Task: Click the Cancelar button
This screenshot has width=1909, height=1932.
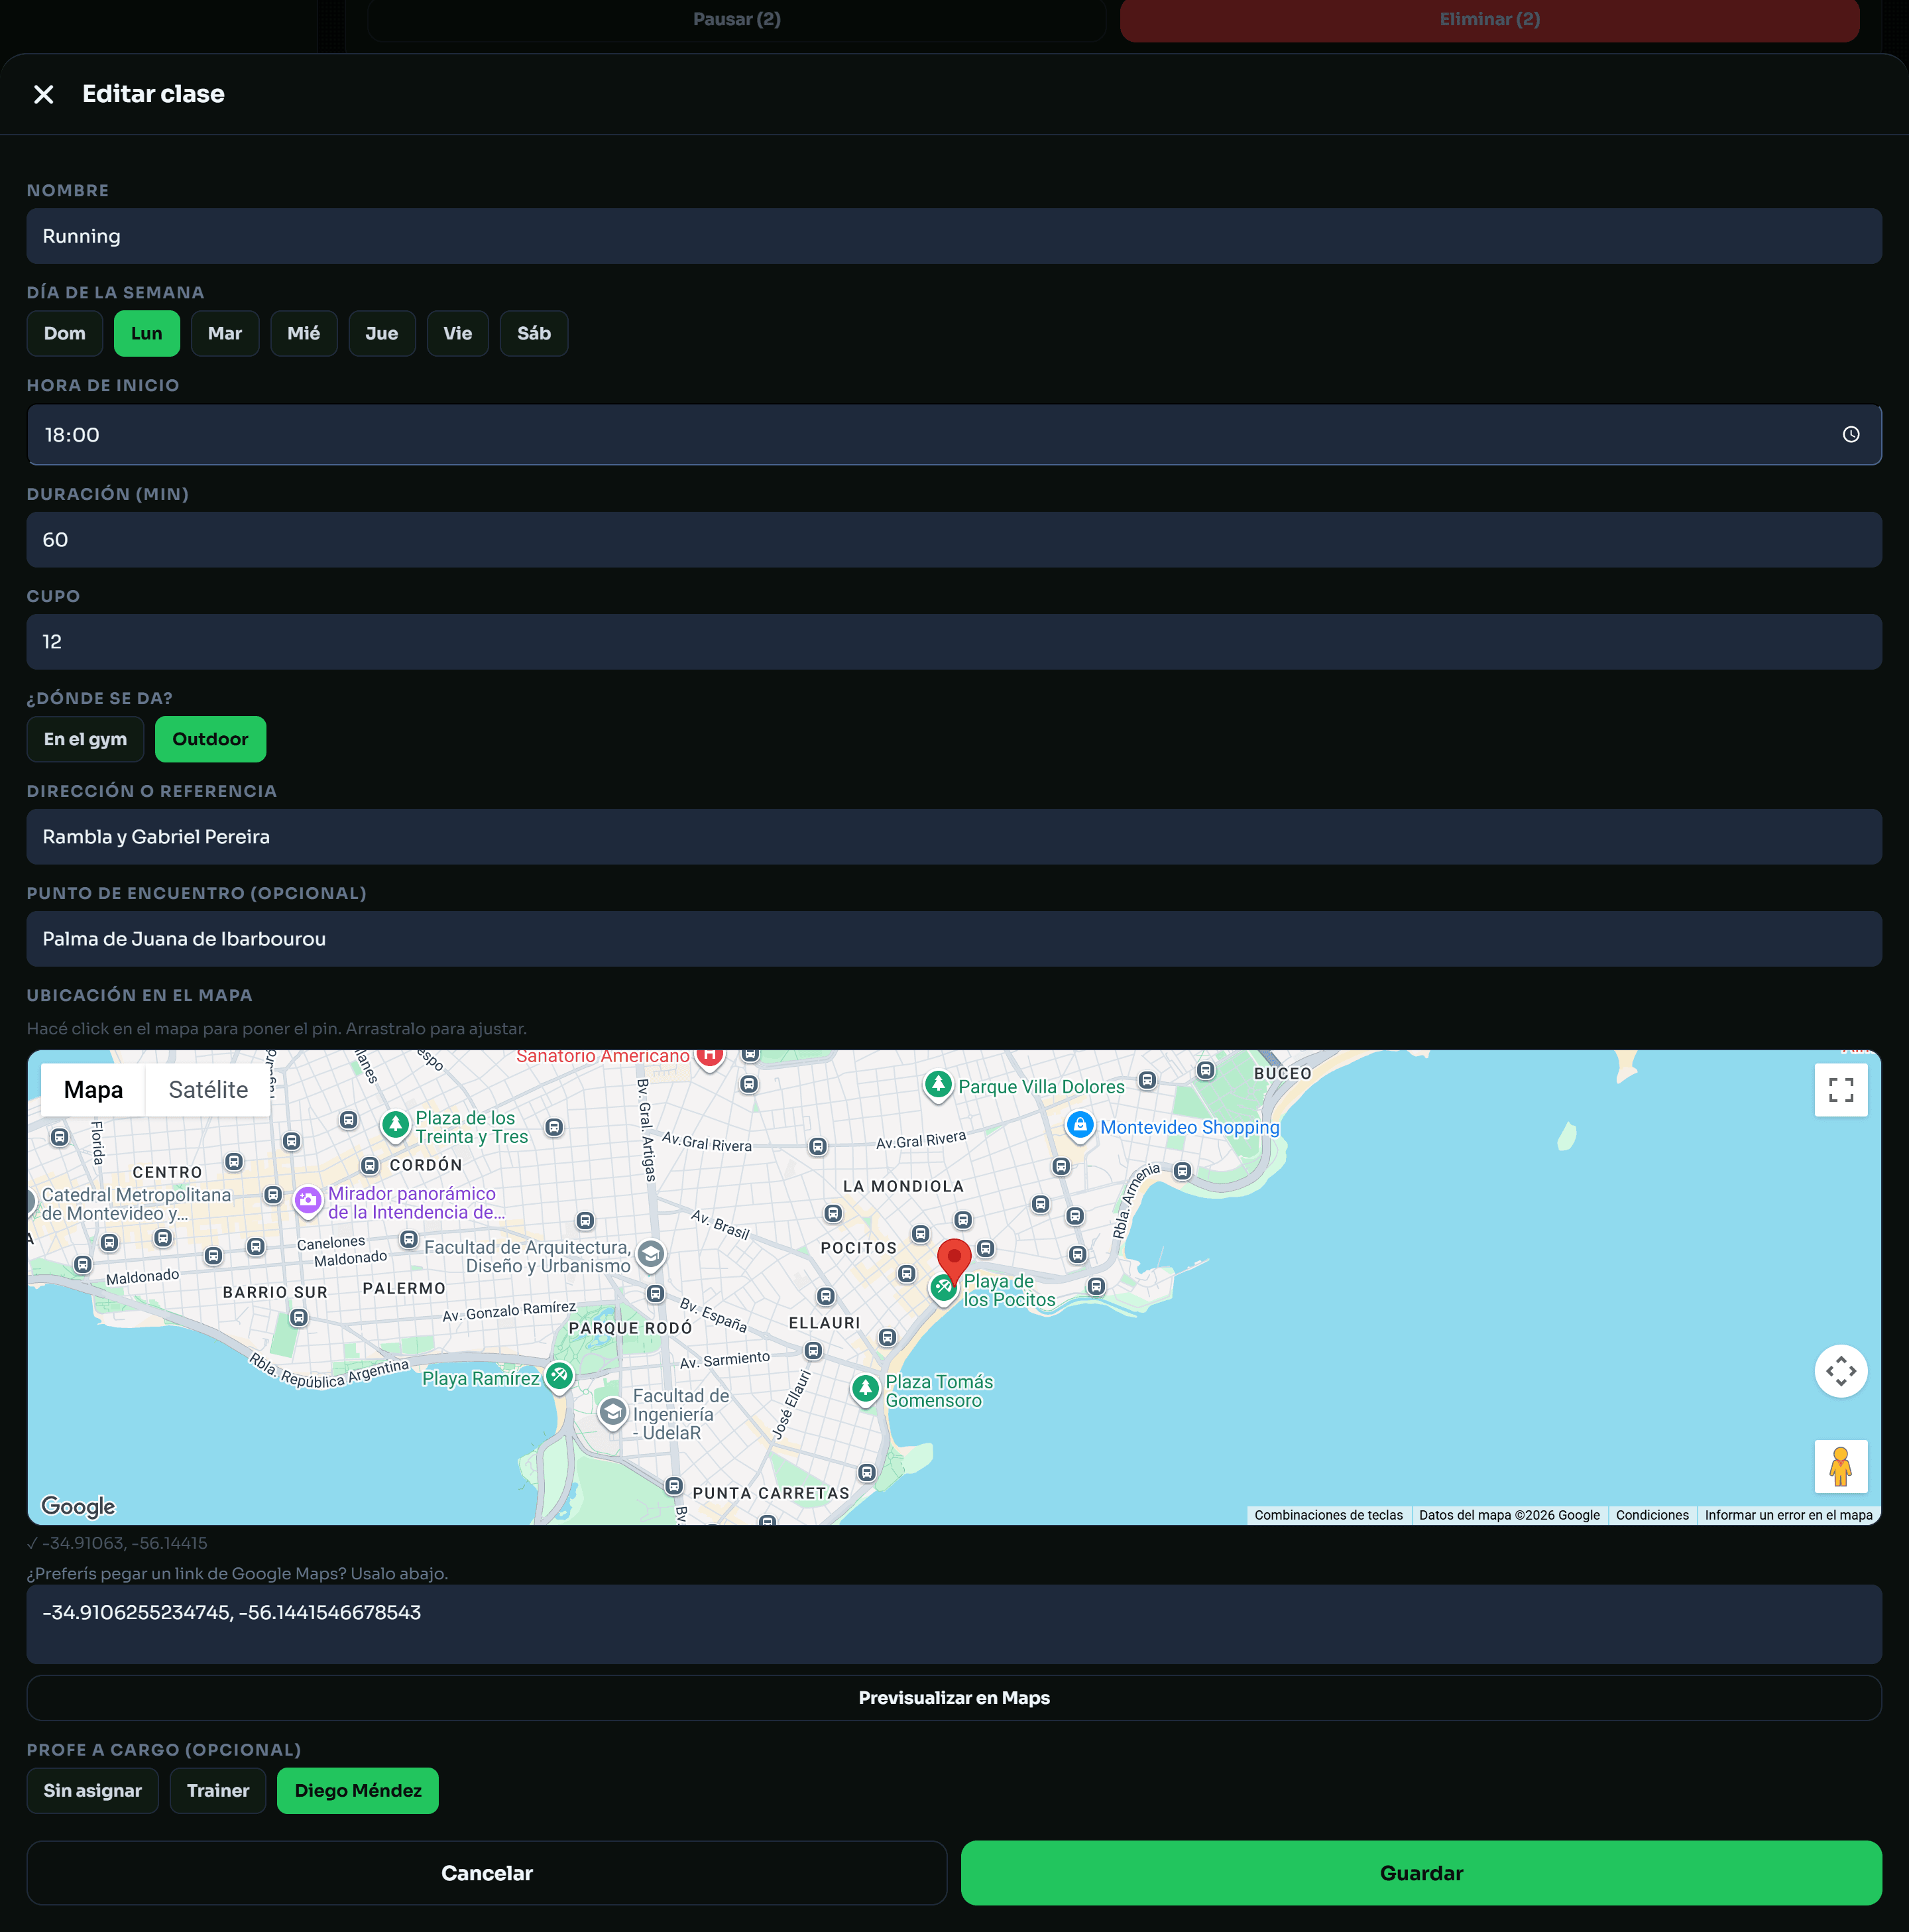Action: [487, 1872]
